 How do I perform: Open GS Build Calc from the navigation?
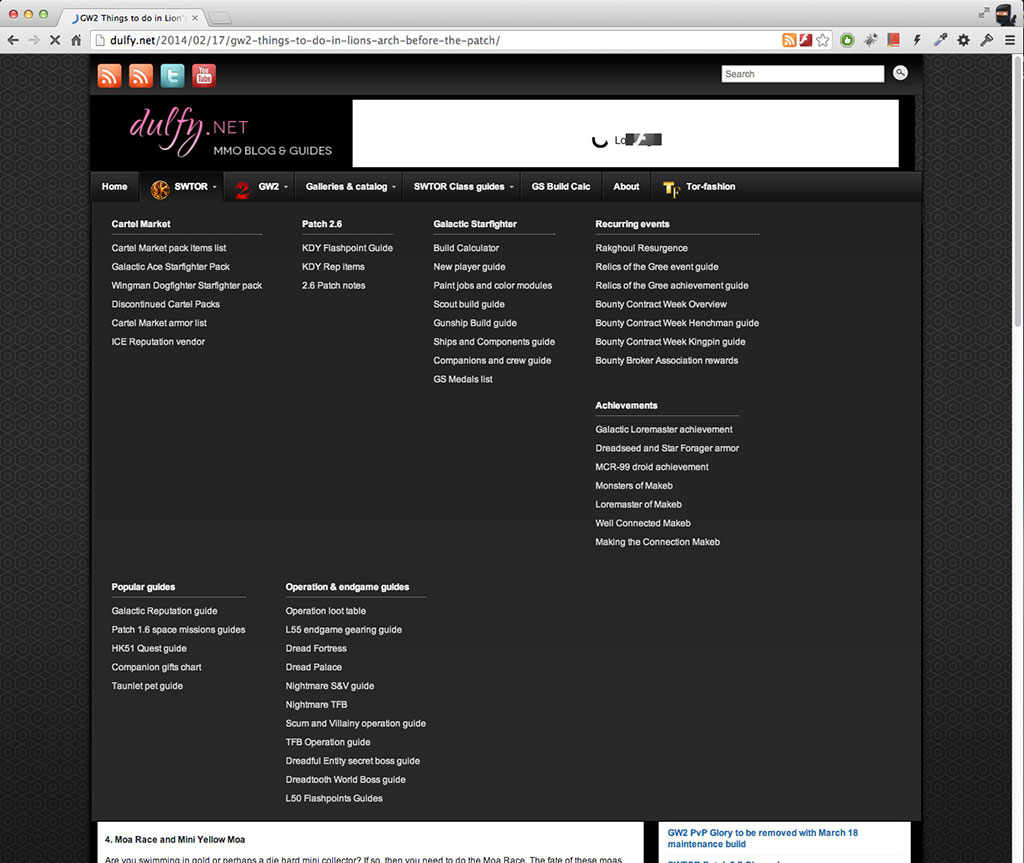point(560,187)
